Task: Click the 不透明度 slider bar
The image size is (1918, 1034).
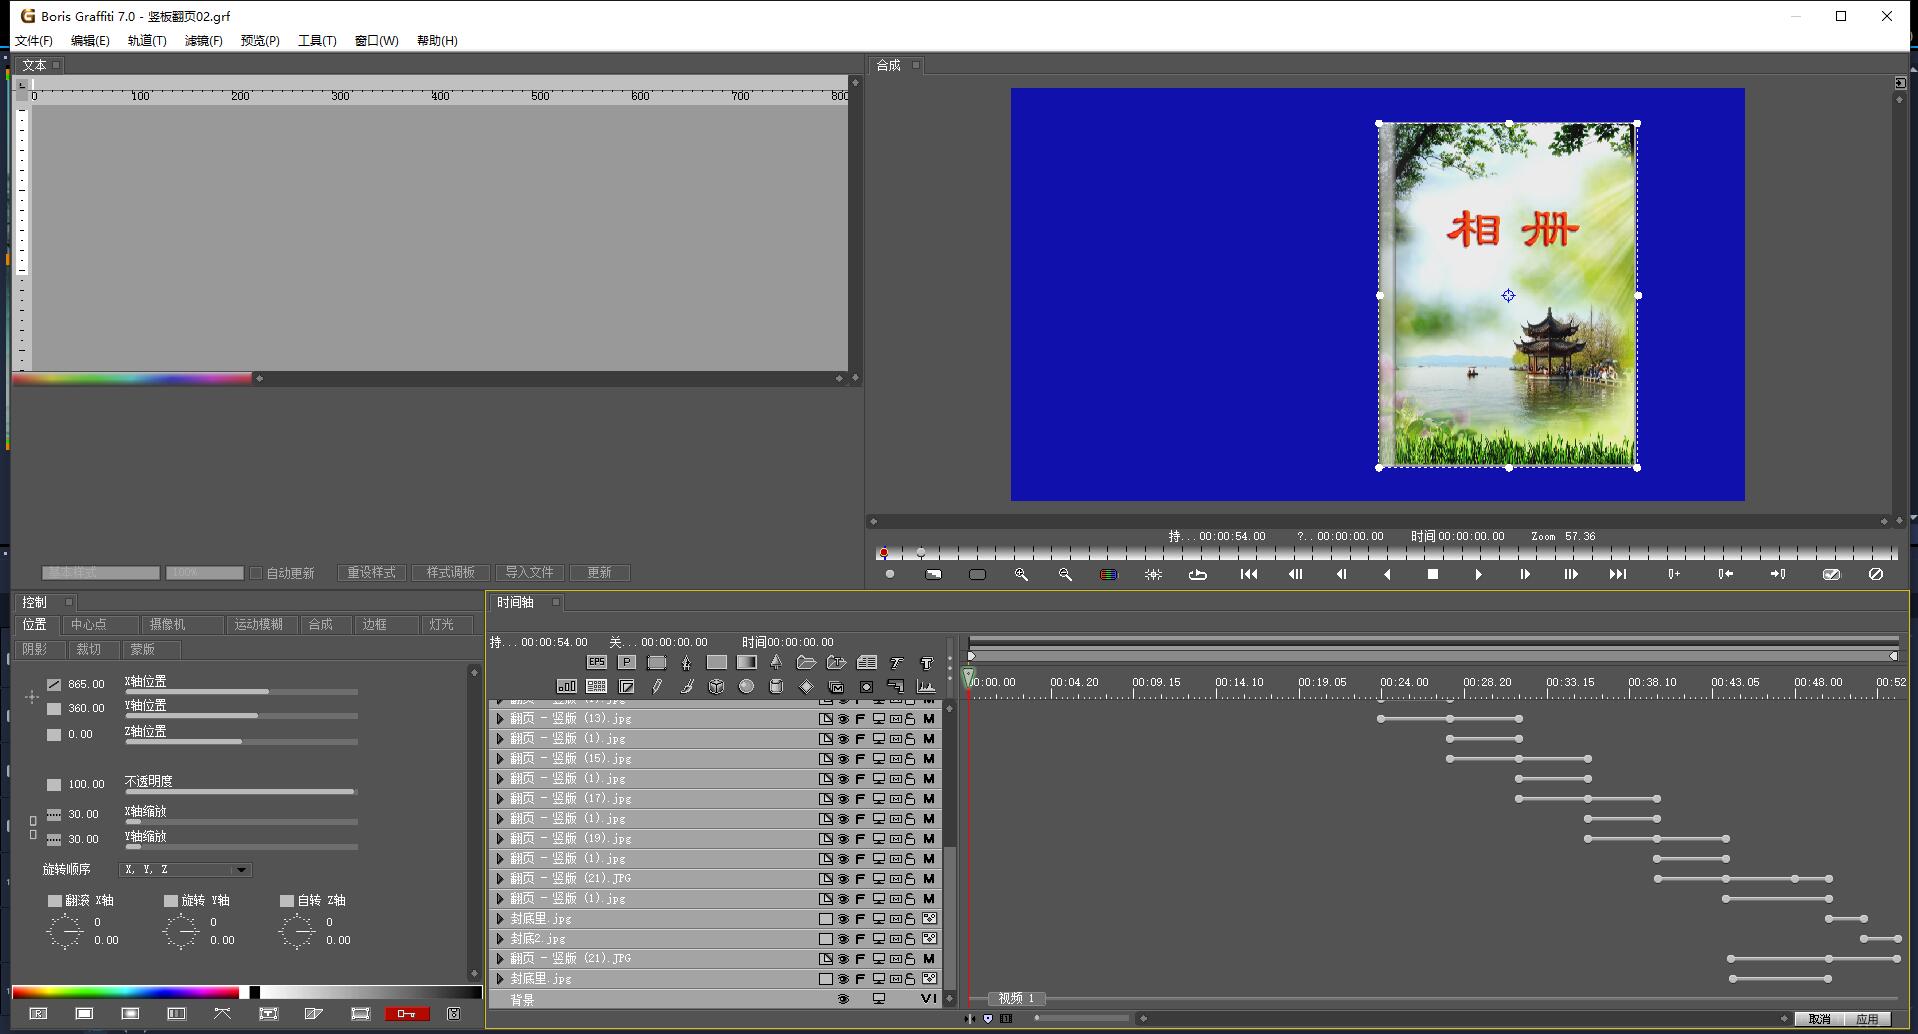Action: pyautogui.click(x=240, y=792)
